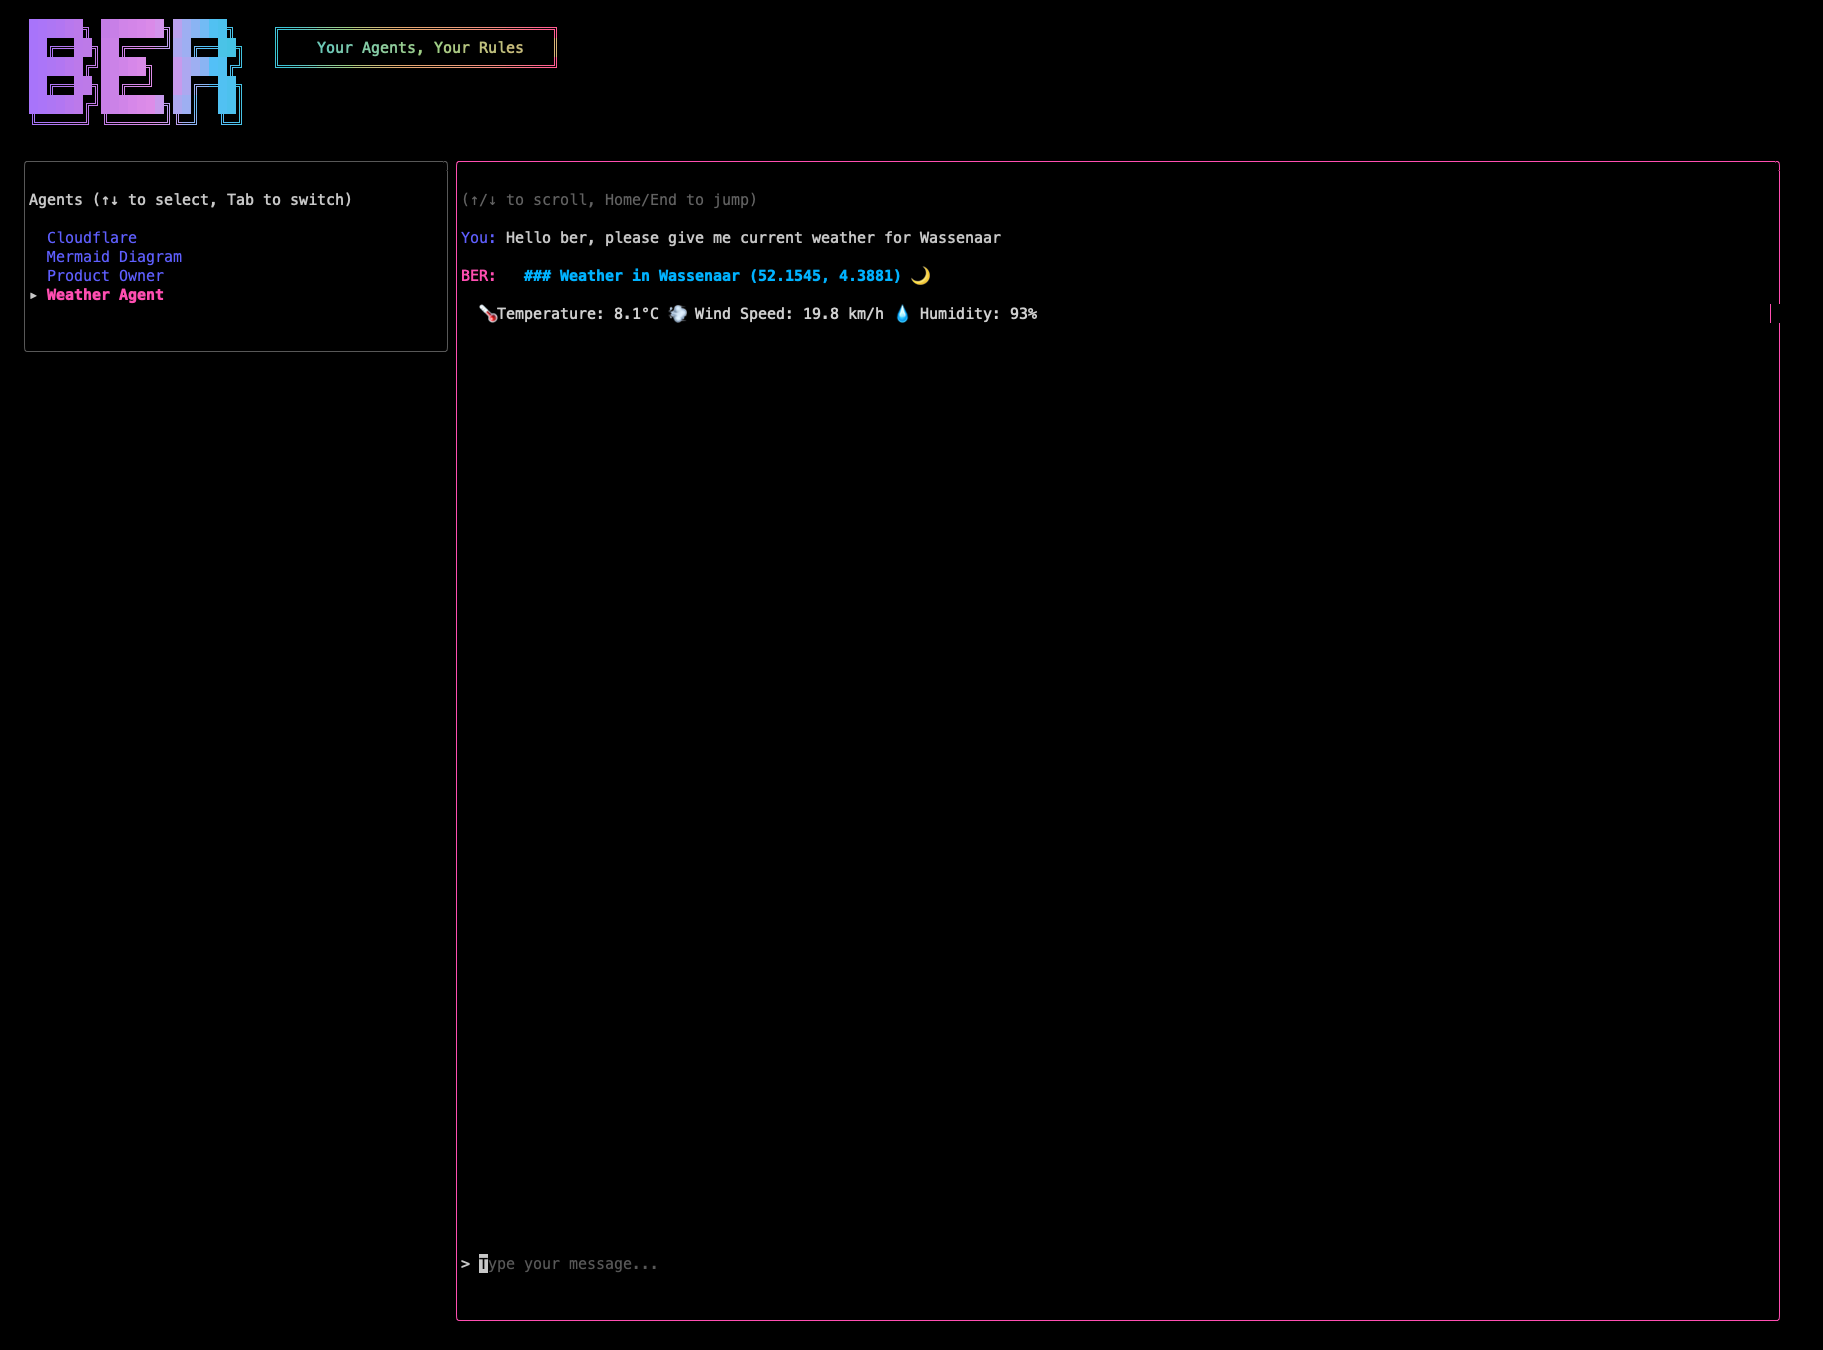
Task: Select the Cloudflare agent
Action: (x=91, y=238)
